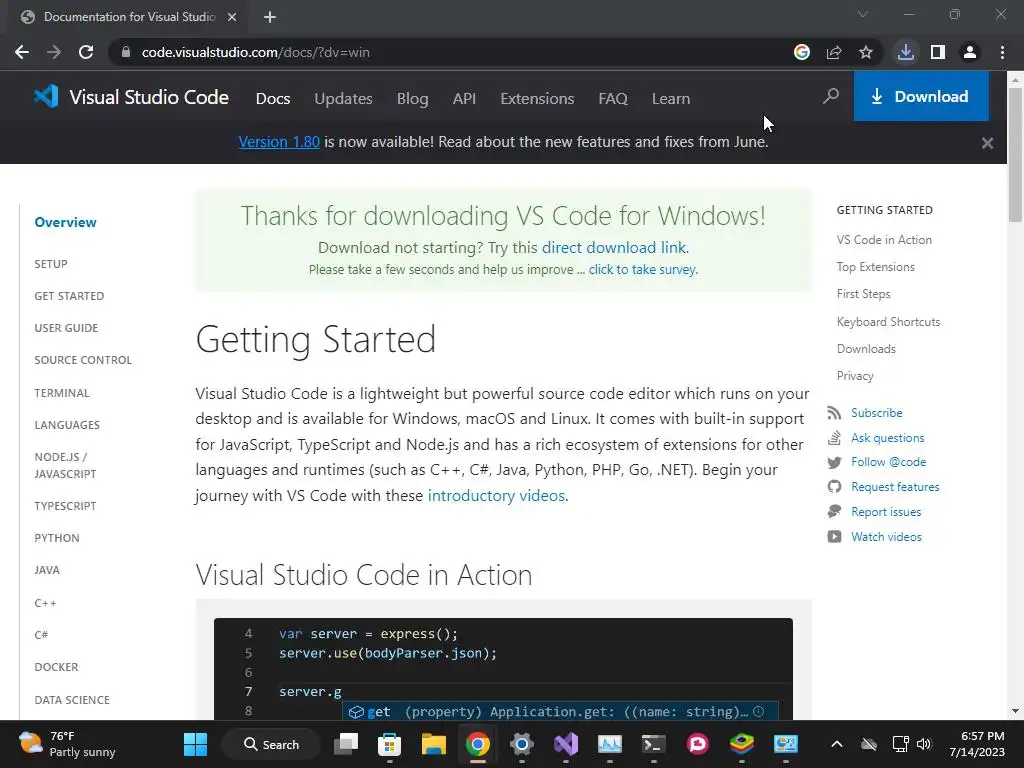Open the taskbar volume icon
1024x768 pixels.
(924, 744)
